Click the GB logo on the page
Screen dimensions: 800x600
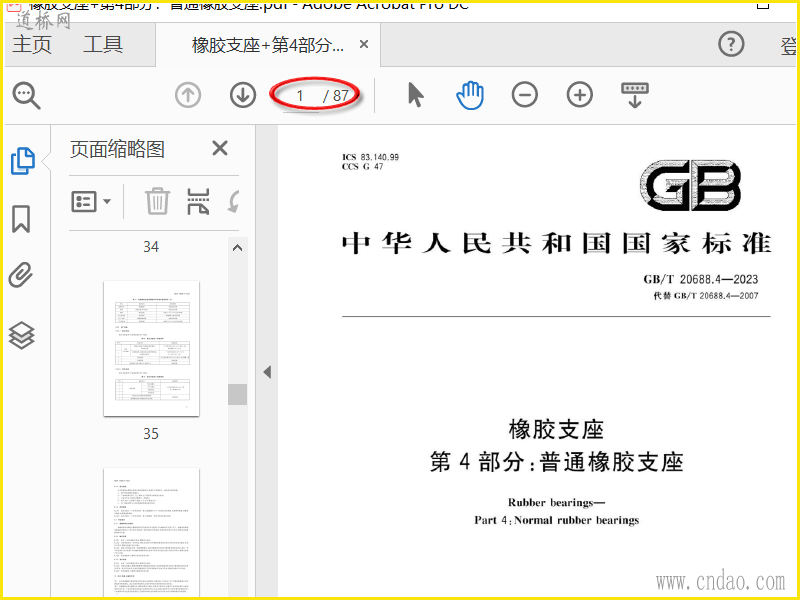point(690,185)
